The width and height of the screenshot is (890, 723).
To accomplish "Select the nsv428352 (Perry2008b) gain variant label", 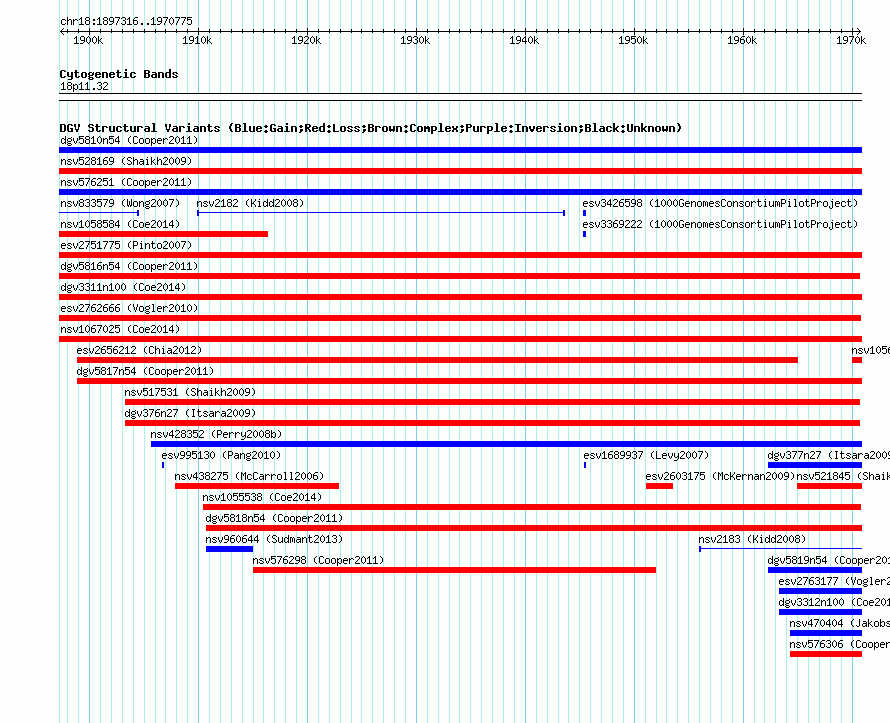I will click(216, 434).
